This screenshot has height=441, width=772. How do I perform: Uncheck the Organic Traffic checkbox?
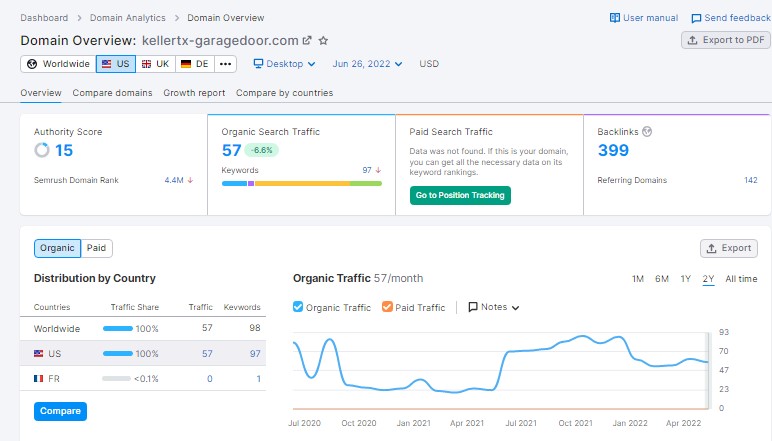[298, 308]
